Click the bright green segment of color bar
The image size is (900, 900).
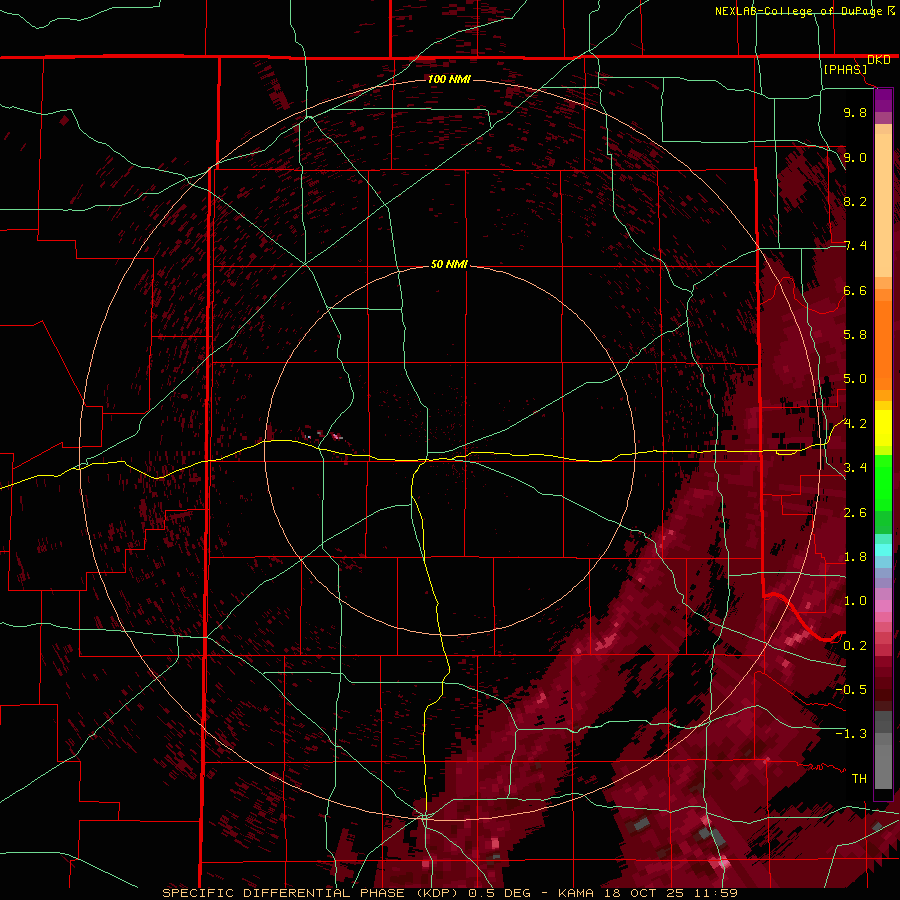point(883,483)
